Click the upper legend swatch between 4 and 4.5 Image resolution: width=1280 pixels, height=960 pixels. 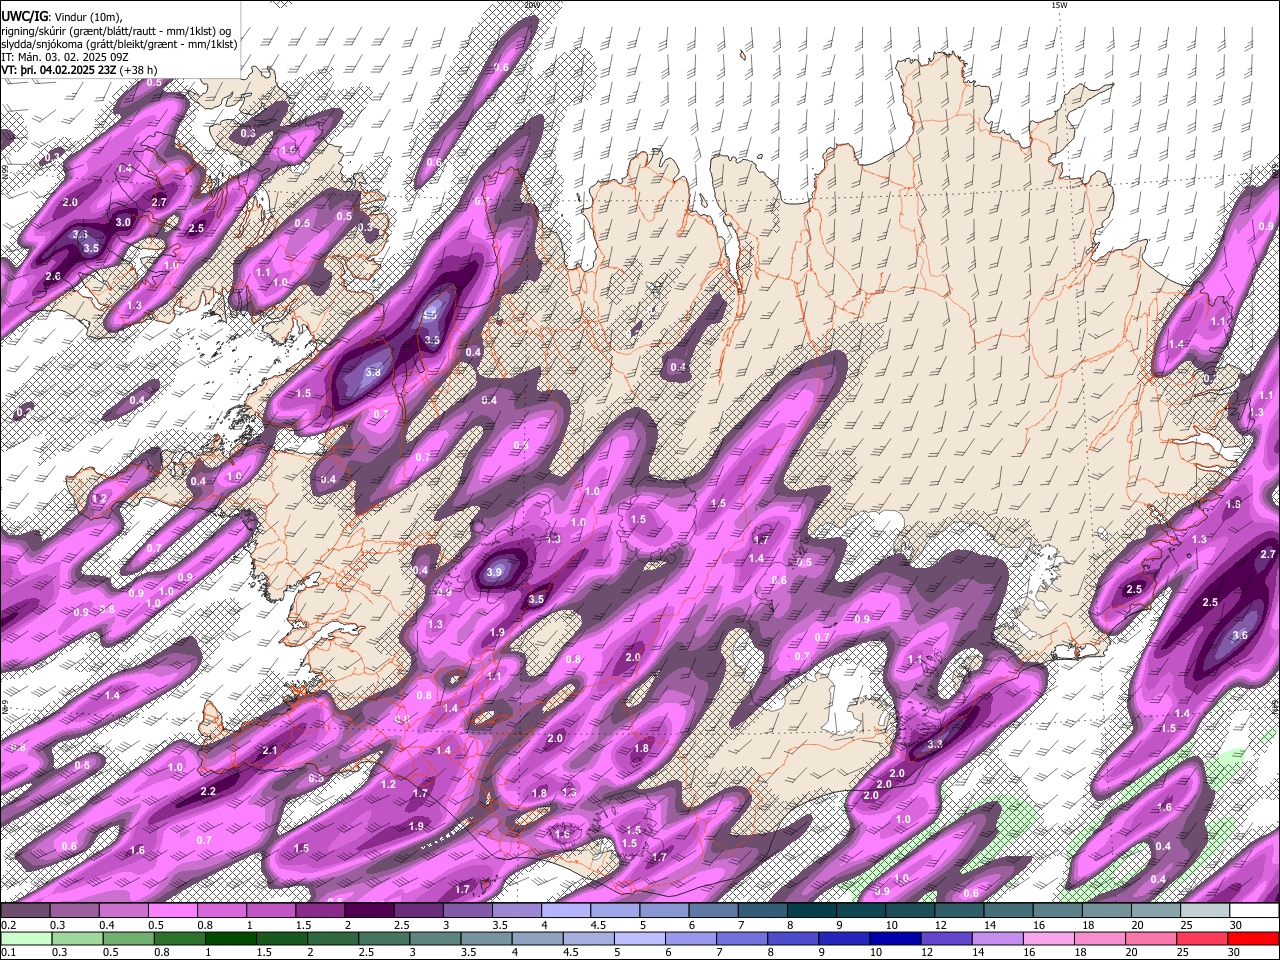[x=564, y=911]
